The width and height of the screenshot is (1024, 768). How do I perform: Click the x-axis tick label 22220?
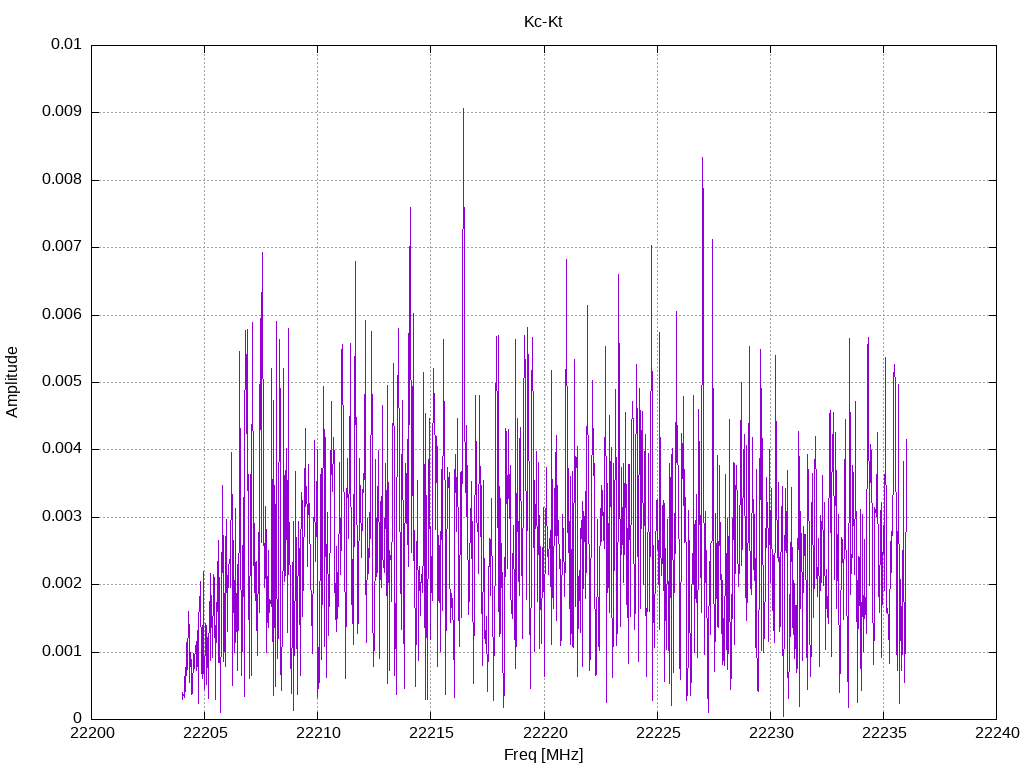click(544, 733)
